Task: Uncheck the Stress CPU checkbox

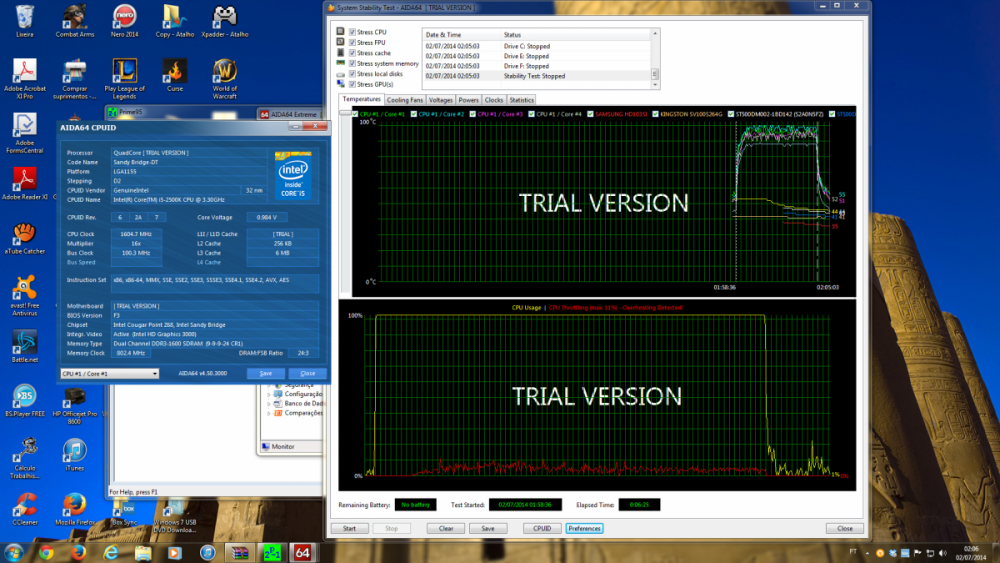Action: (352, 32)
